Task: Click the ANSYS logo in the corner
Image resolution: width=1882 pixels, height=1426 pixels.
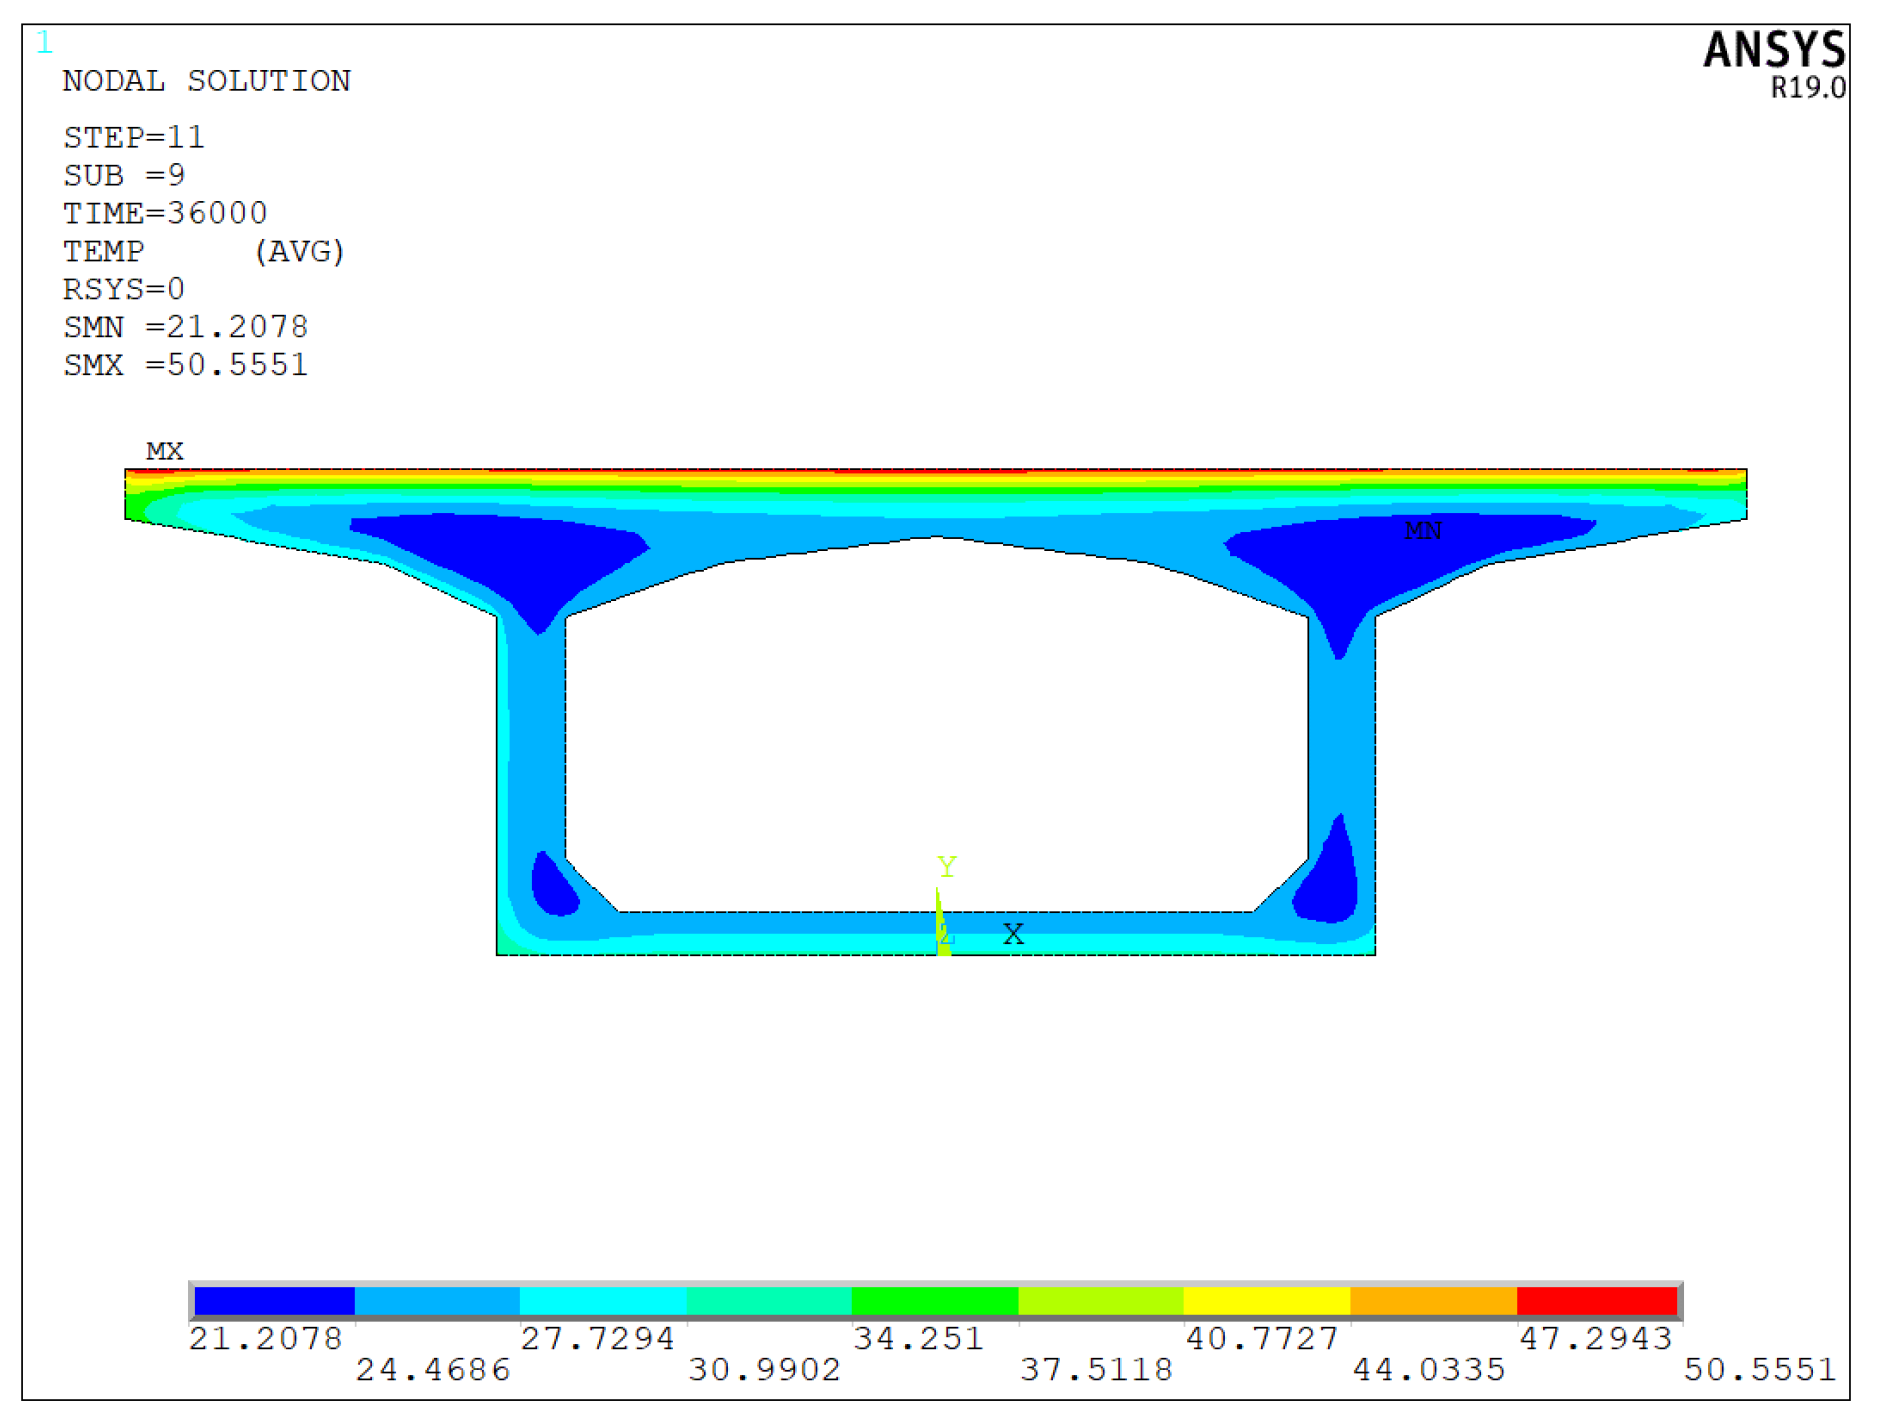Action: click(x=1773, y=50)
